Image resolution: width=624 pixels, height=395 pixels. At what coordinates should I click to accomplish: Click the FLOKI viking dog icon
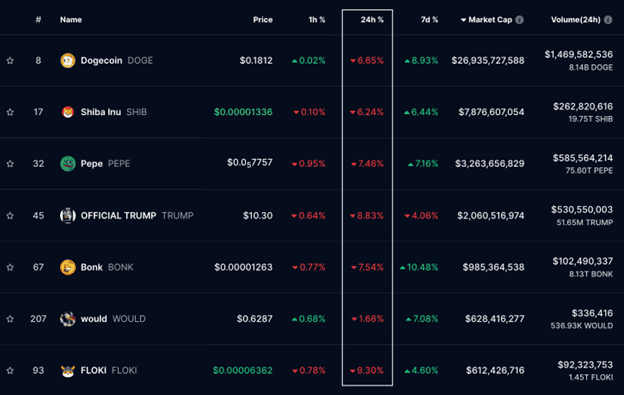click(68, 371)
